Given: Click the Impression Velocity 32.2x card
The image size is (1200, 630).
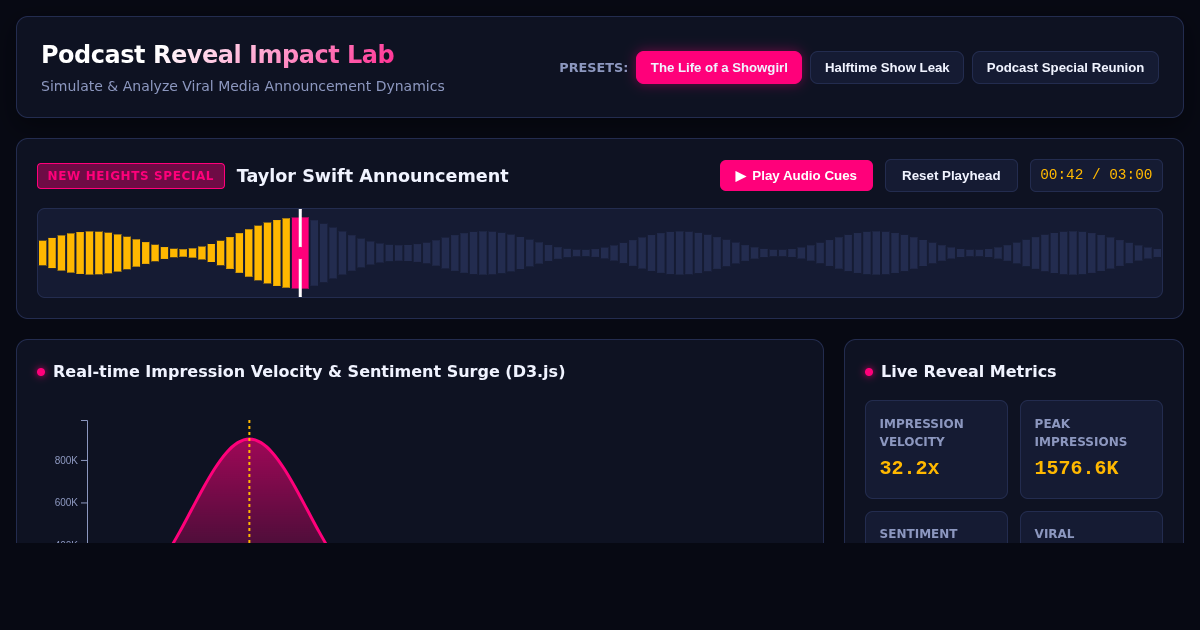Looking at the screenshot, I should pyautogui.click(x=936, y=449).
